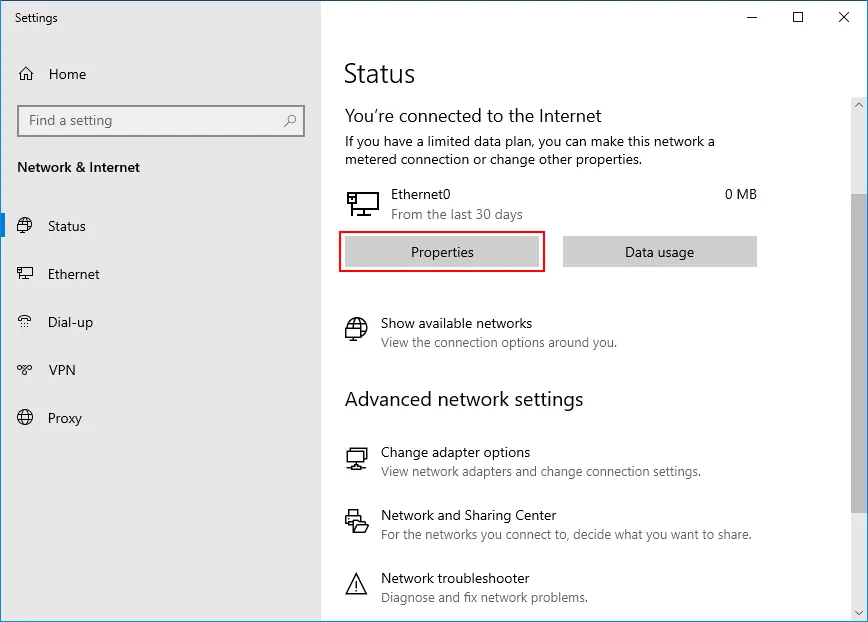Open Network and Sharing Center link
Screen dimensions: 868x622
coord(468,516)
